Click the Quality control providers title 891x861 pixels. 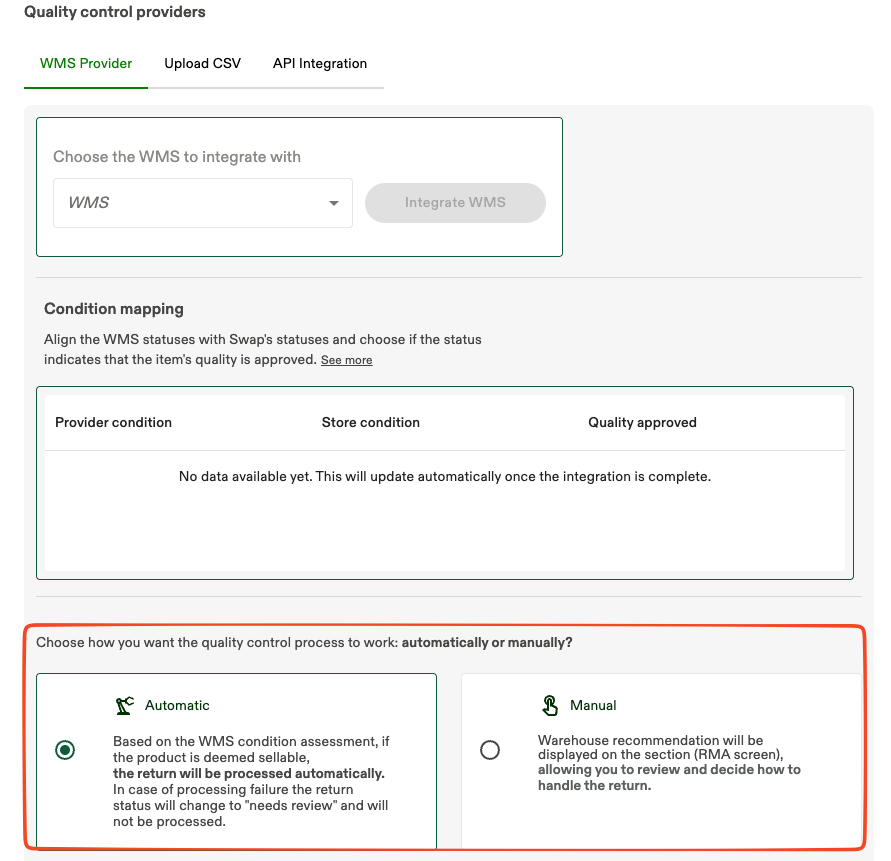[x=114, y=12]
